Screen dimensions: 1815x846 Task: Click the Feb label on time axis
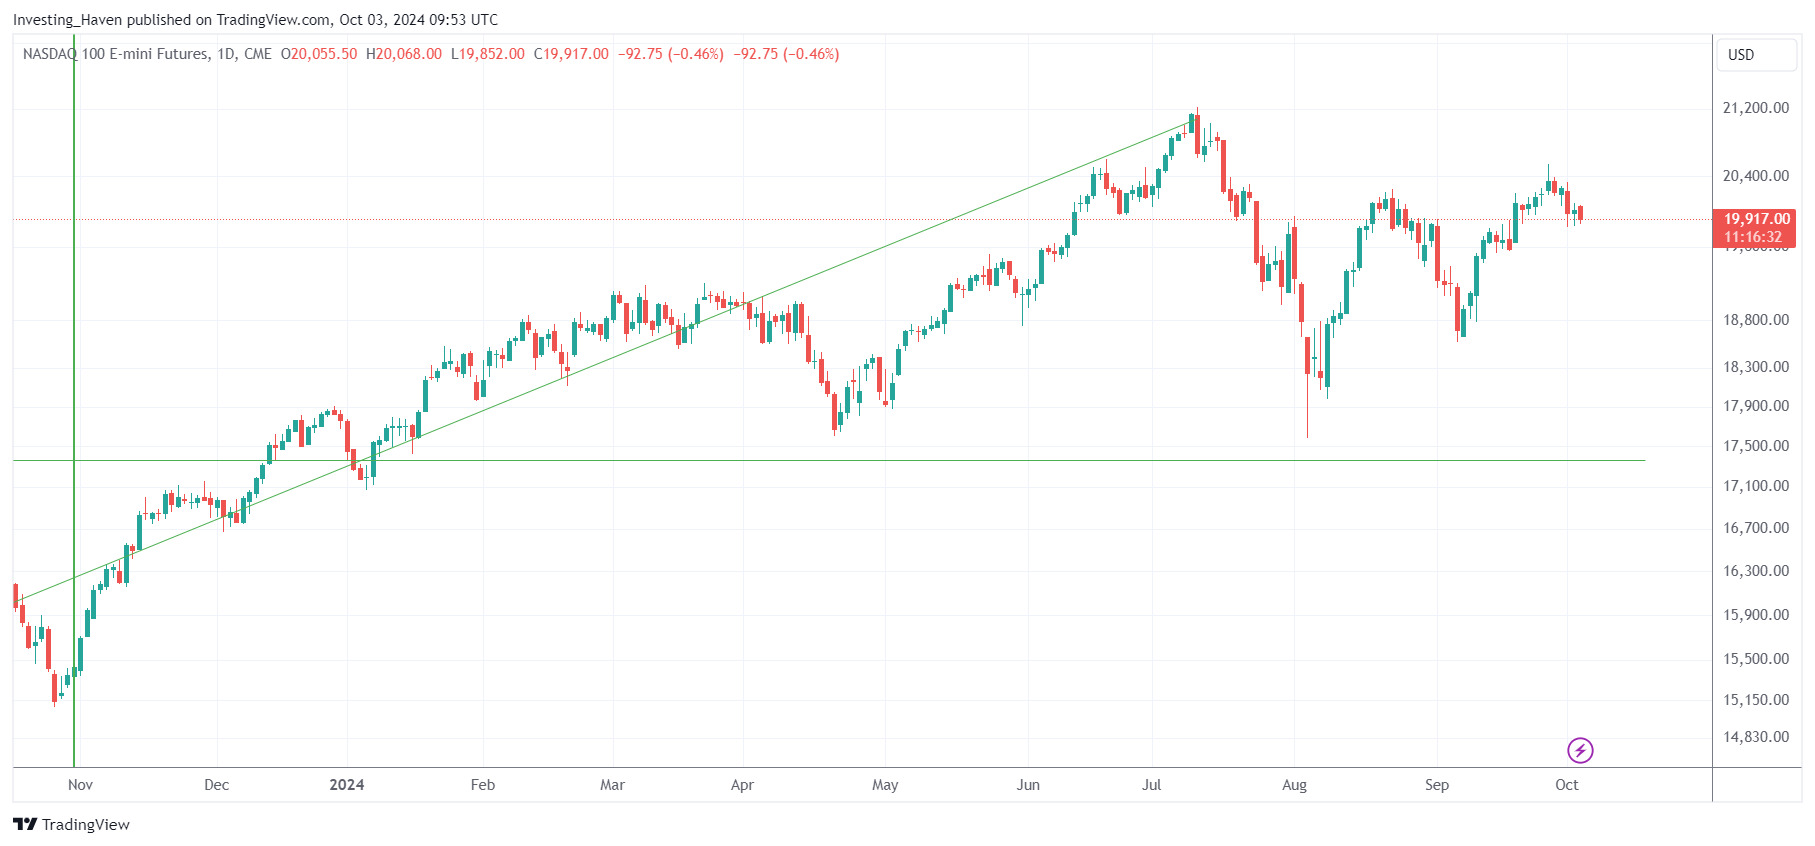pos(483,785)
